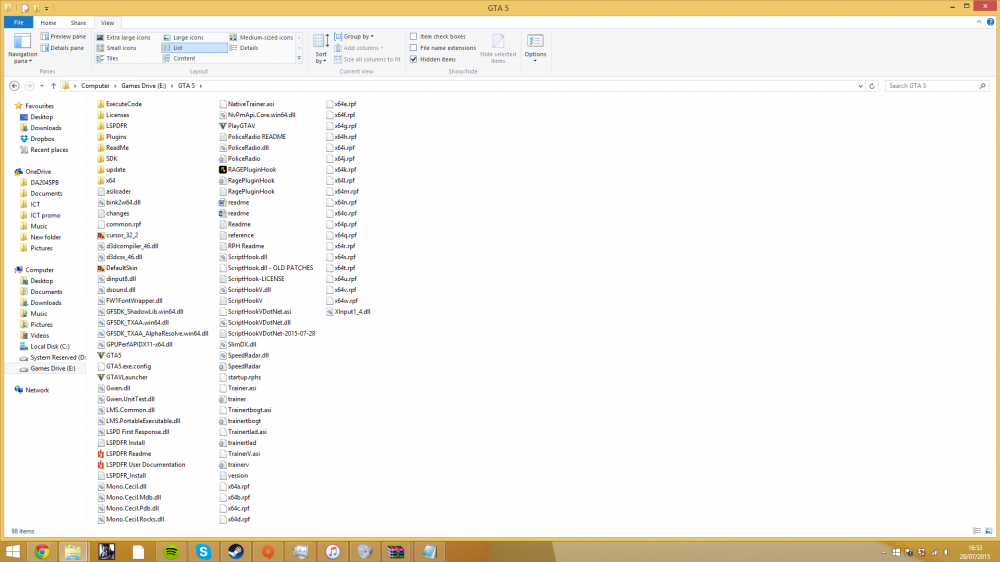1000x562 pixels.
Task: Switch layout to Details view
Action: tap(244, 48)
